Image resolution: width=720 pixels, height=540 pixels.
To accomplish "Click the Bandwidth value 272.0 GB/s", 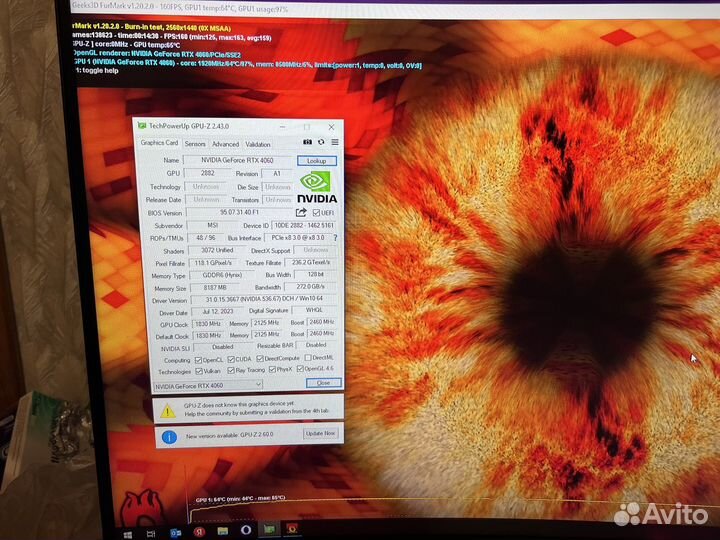I will [x=310, y=287].
